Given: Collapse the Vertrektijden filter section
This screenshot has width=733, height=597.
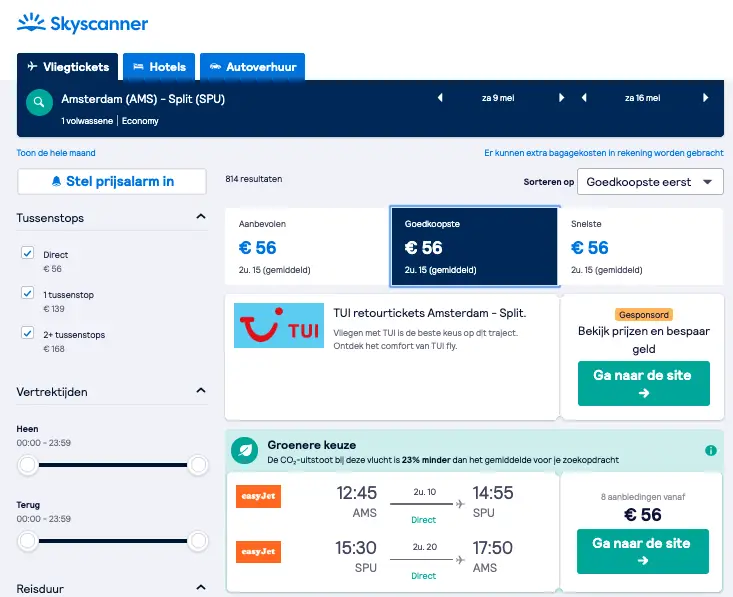Looking at the screenshot, I should (201, 390).
